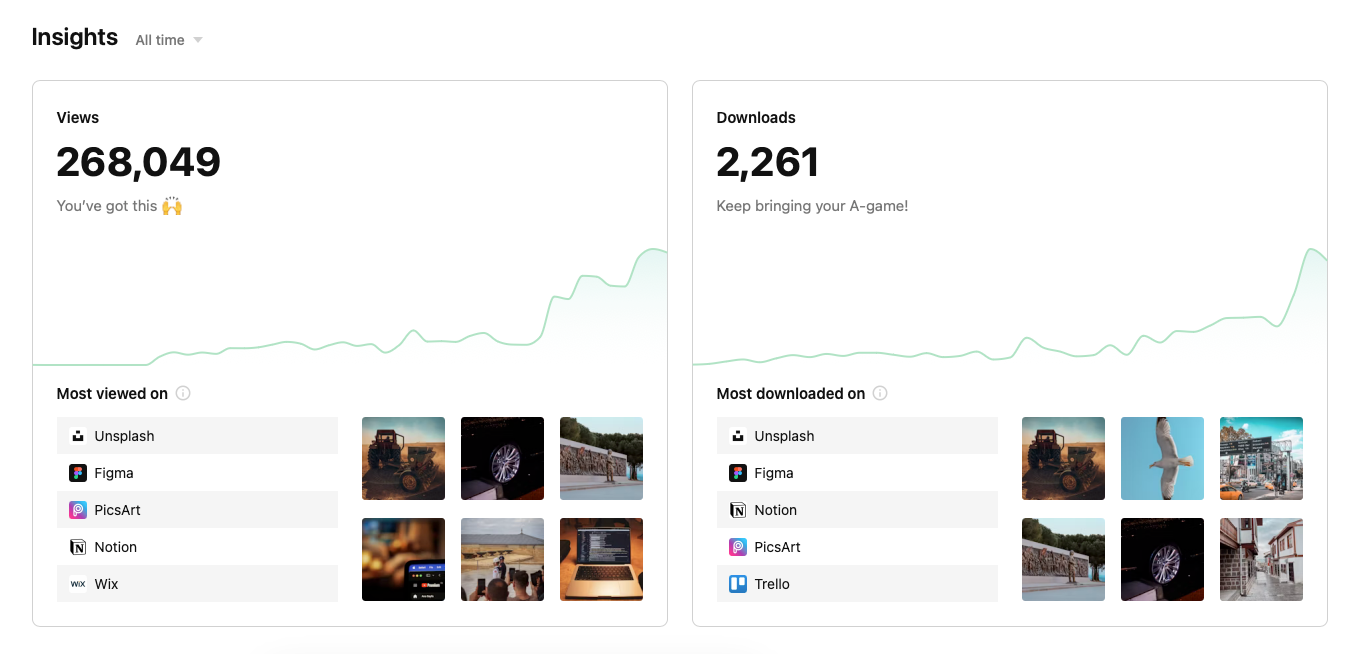Click PicsArt logo icon in Most viewed list
The height and width of the screenshot is (654, 1367).
[78, 510]
